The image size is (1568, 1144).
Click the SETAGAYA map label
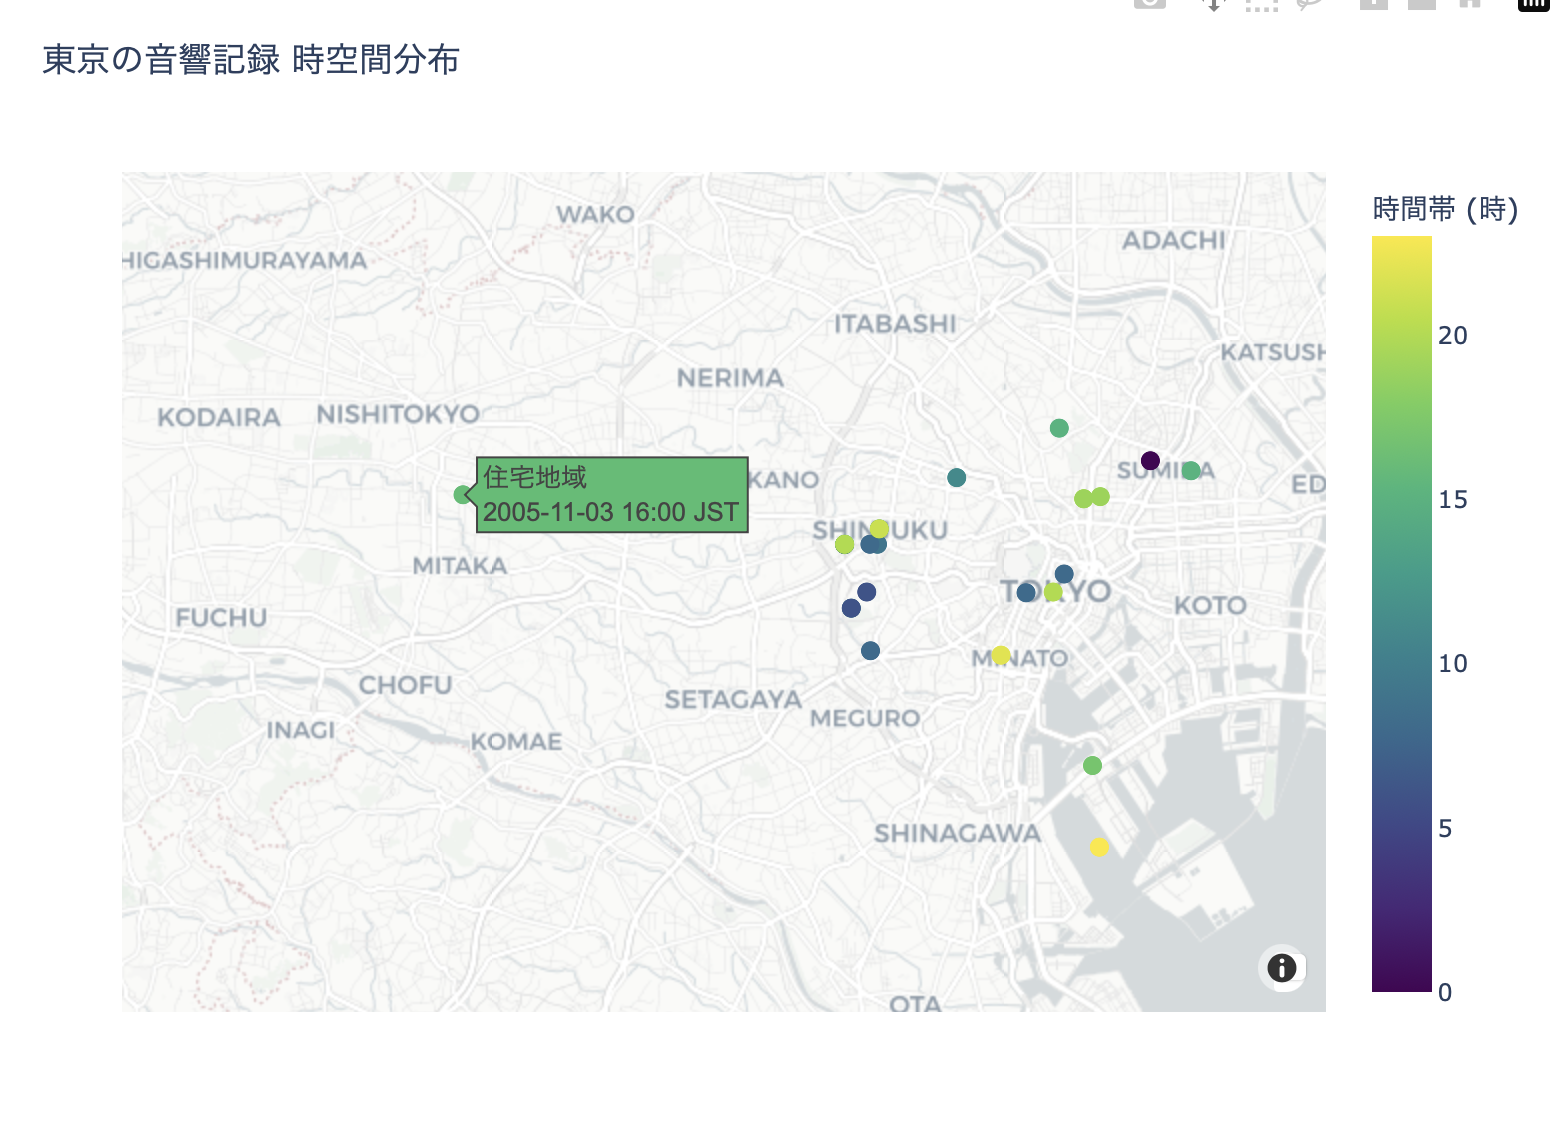click(x=733, y=700)
